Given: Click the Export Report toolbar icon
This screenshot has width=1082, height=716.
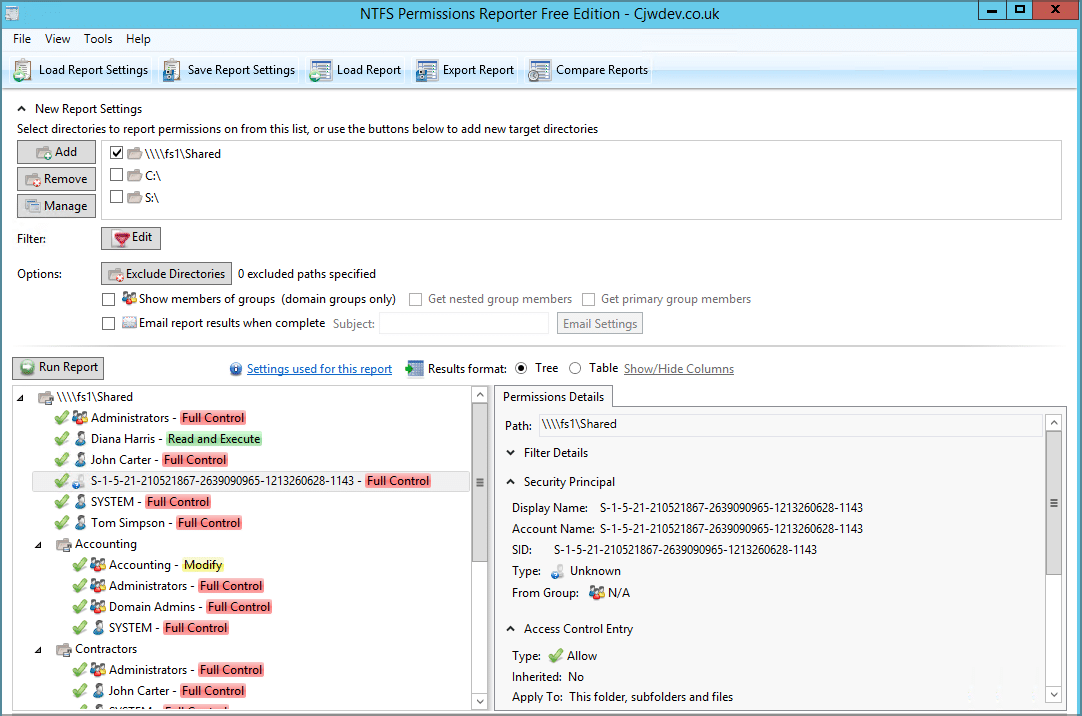Looking at the screenshot, I should (x=426, y=70).
